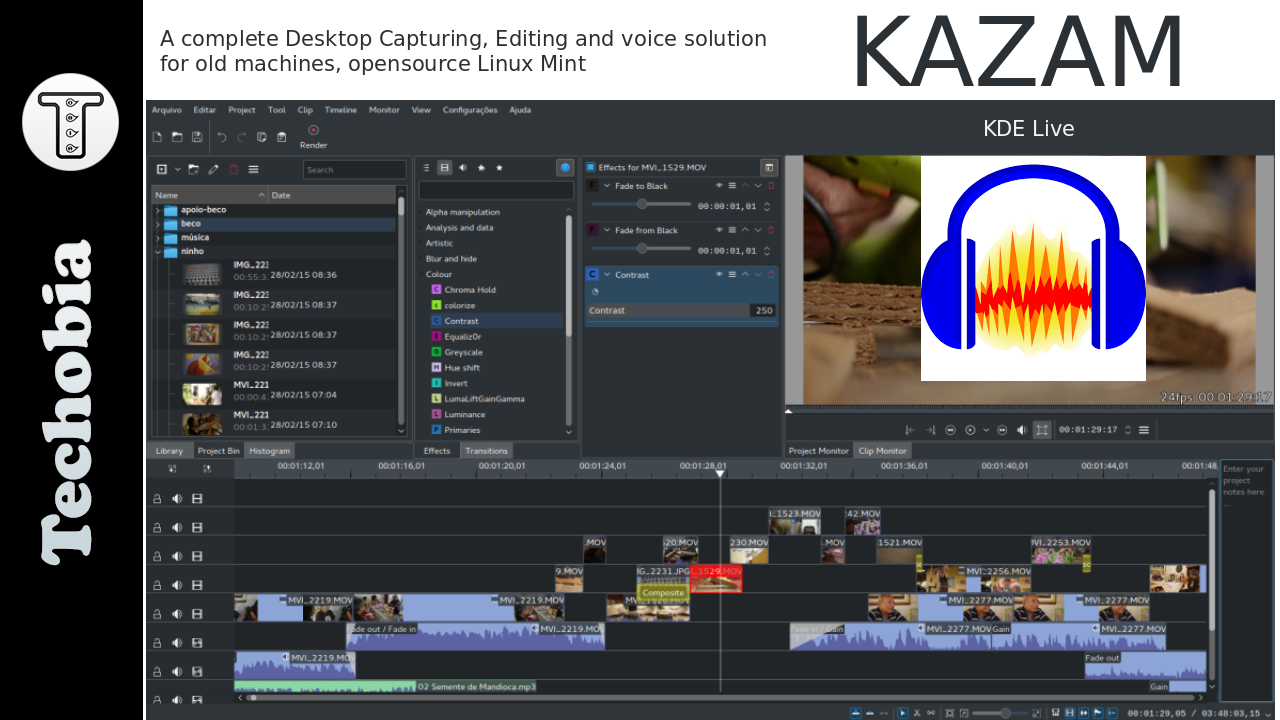
Task: Click the Fade to Black duration slider
Action: 641,204
